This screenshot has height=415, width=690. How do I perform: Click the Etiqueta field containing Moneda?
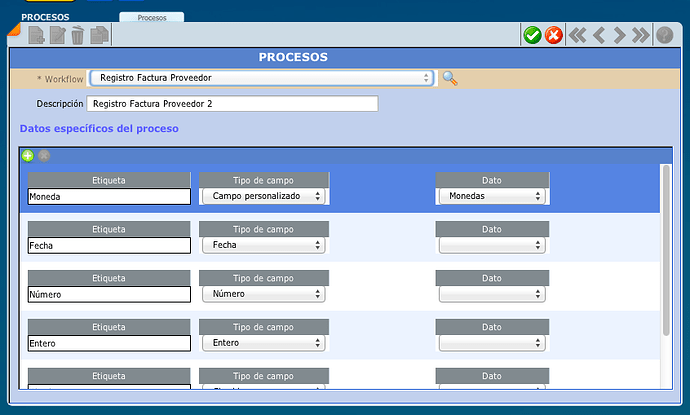(109, 197)
